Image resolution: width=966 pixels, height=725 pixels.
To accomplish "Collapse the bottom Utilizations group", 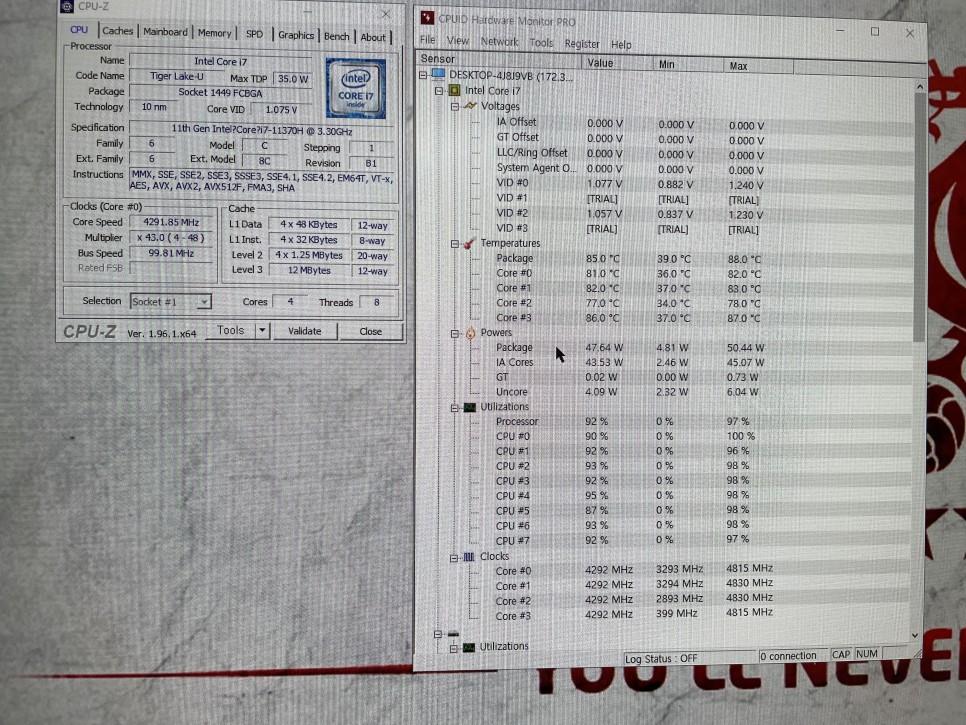I will (453, 648).
